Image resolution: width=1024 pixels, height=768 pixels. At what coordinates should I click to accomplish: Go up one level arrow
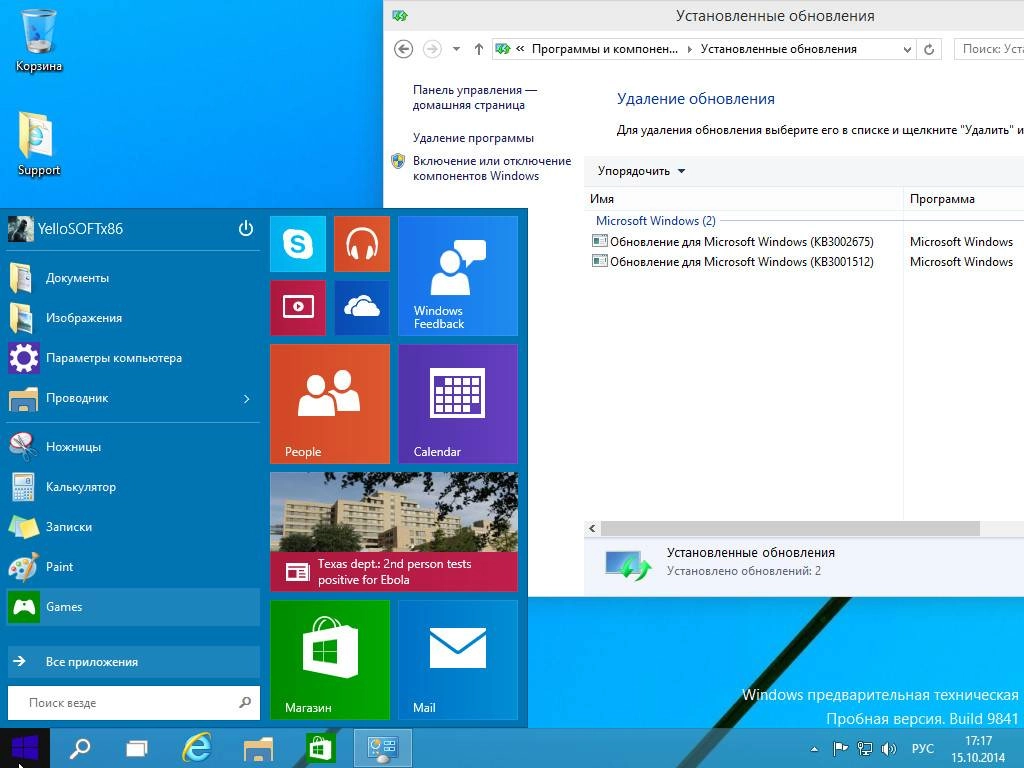(479, 49)
